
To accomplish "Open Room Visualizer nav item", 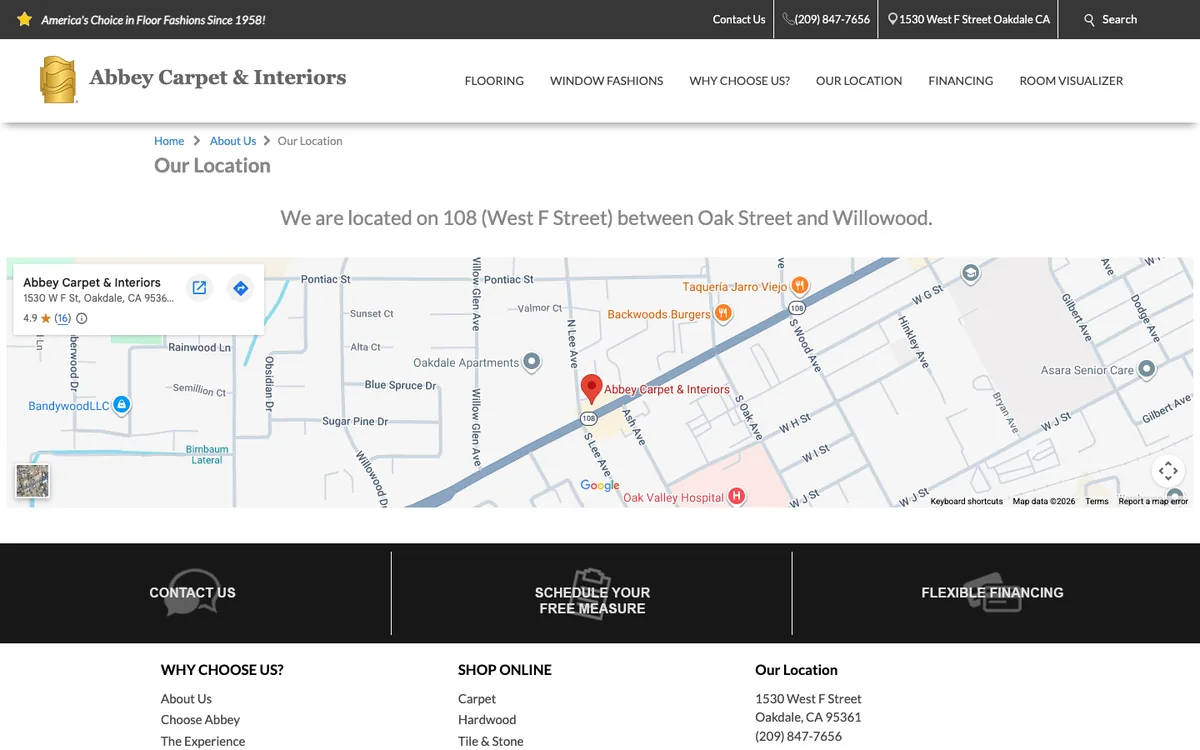I will click(1071, 81).
